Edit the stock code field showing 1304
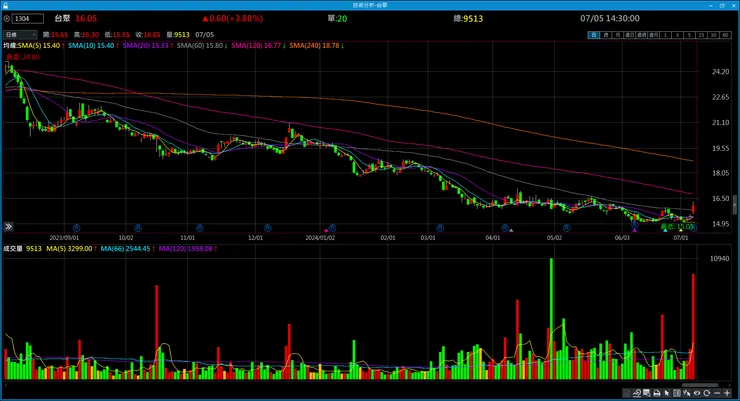Viewport: 740px width, 401px height. [28, 19]
